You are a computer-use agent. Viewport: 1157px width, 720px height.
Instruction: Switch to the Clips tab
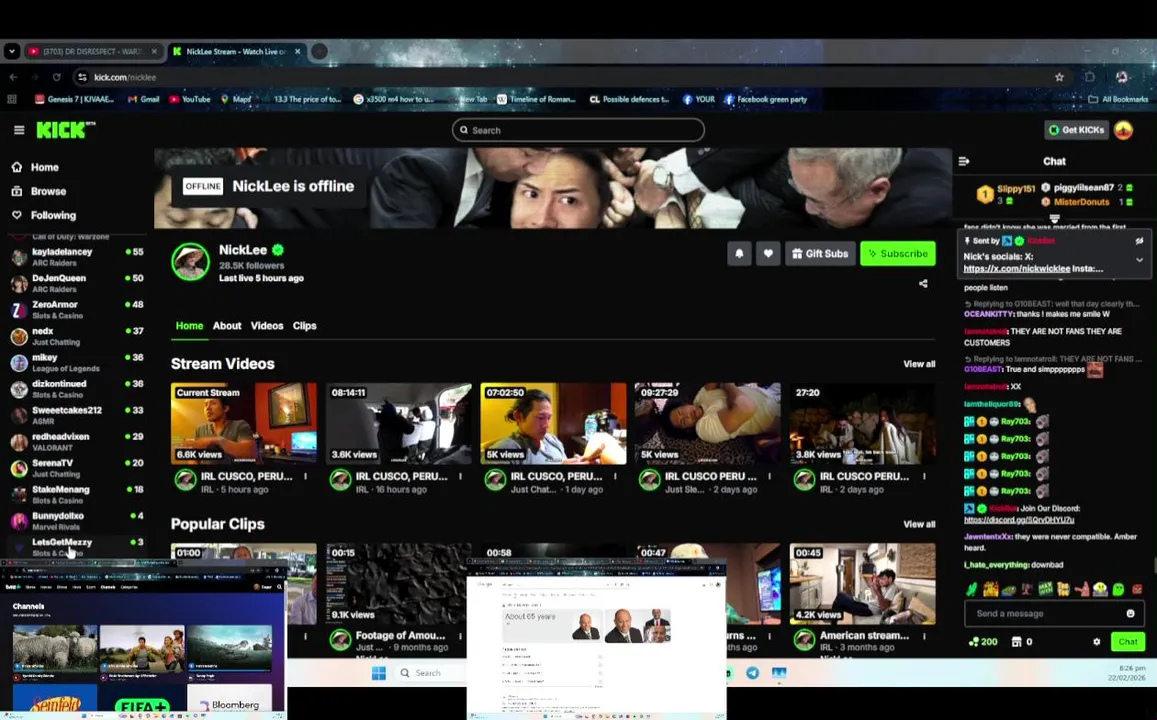pyautogui.click(x=304, y=325)
